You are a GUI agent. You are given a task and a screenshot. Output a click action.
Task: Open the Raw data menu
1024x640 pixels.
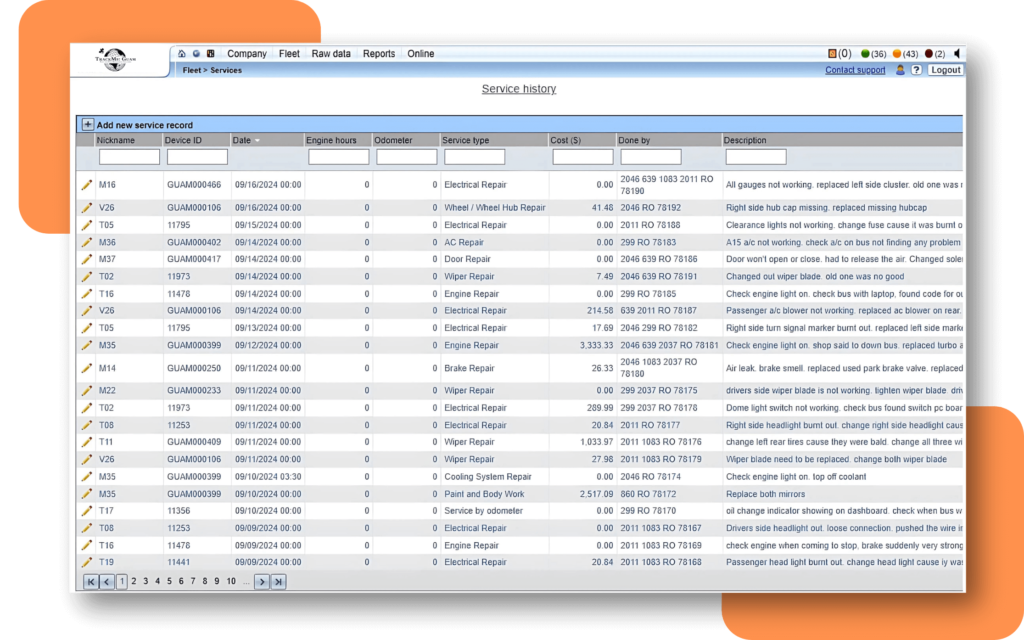[x=331, y=54]
